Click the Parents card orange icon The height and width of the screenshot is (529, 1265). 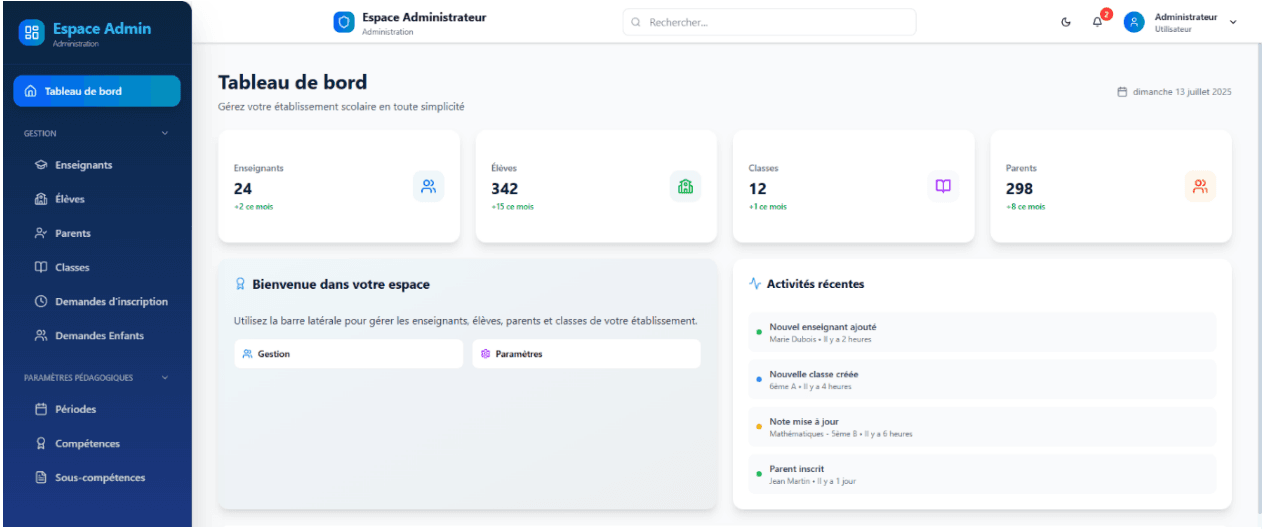[1200, 186]
